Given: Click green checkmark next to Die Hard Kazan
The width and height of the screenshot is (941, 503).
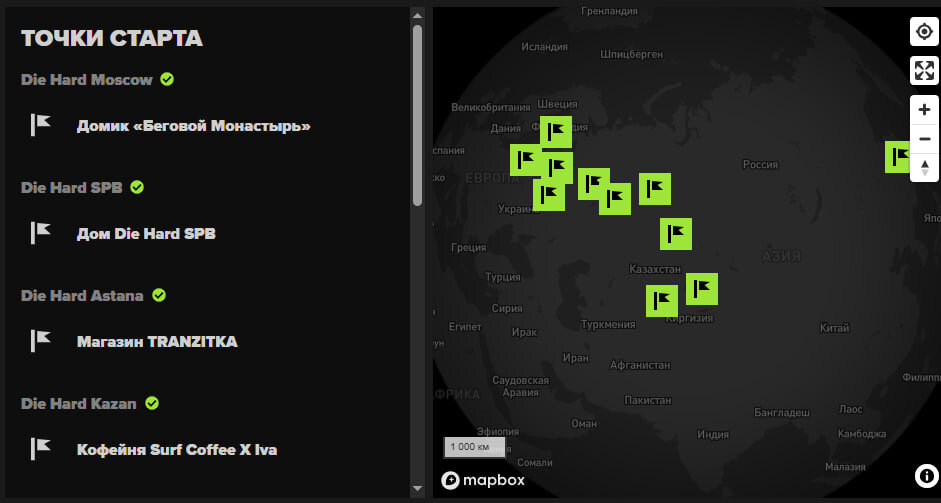Looking at the screenshot, I should point(152,403).
